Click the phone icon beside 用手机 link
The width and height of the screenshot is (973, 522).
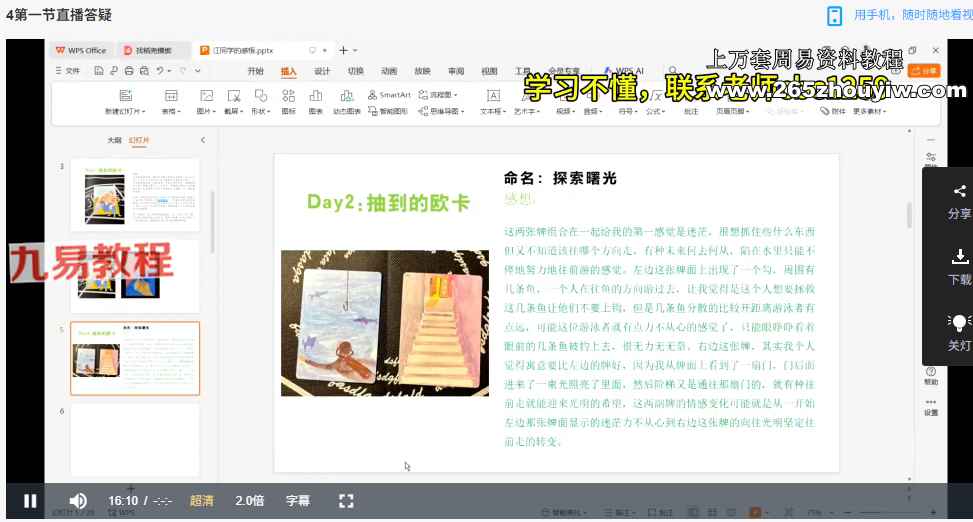[835, 16]
